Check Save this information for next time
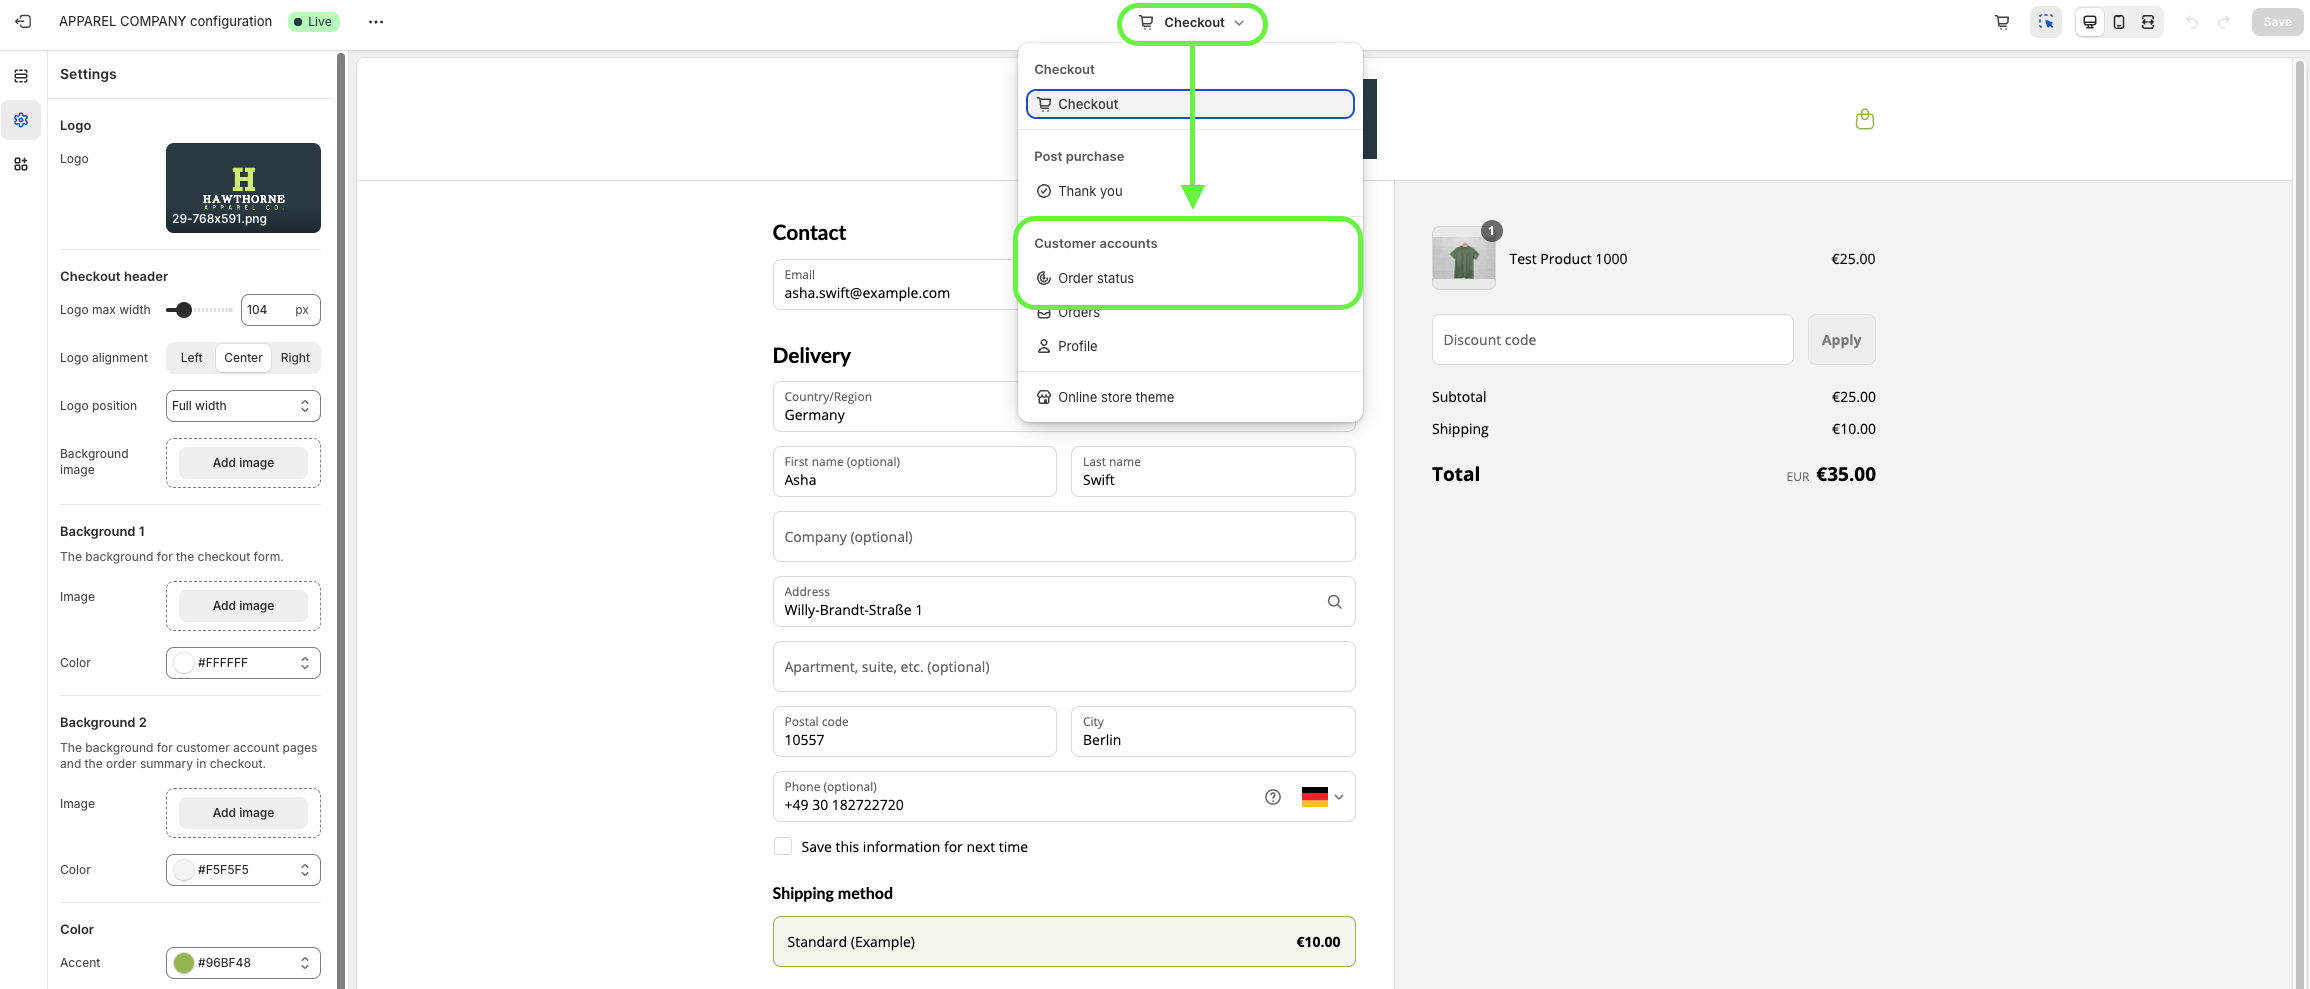Image resolution: width=2310 pixels, height=989 pixels. click(x=783, y=847)
